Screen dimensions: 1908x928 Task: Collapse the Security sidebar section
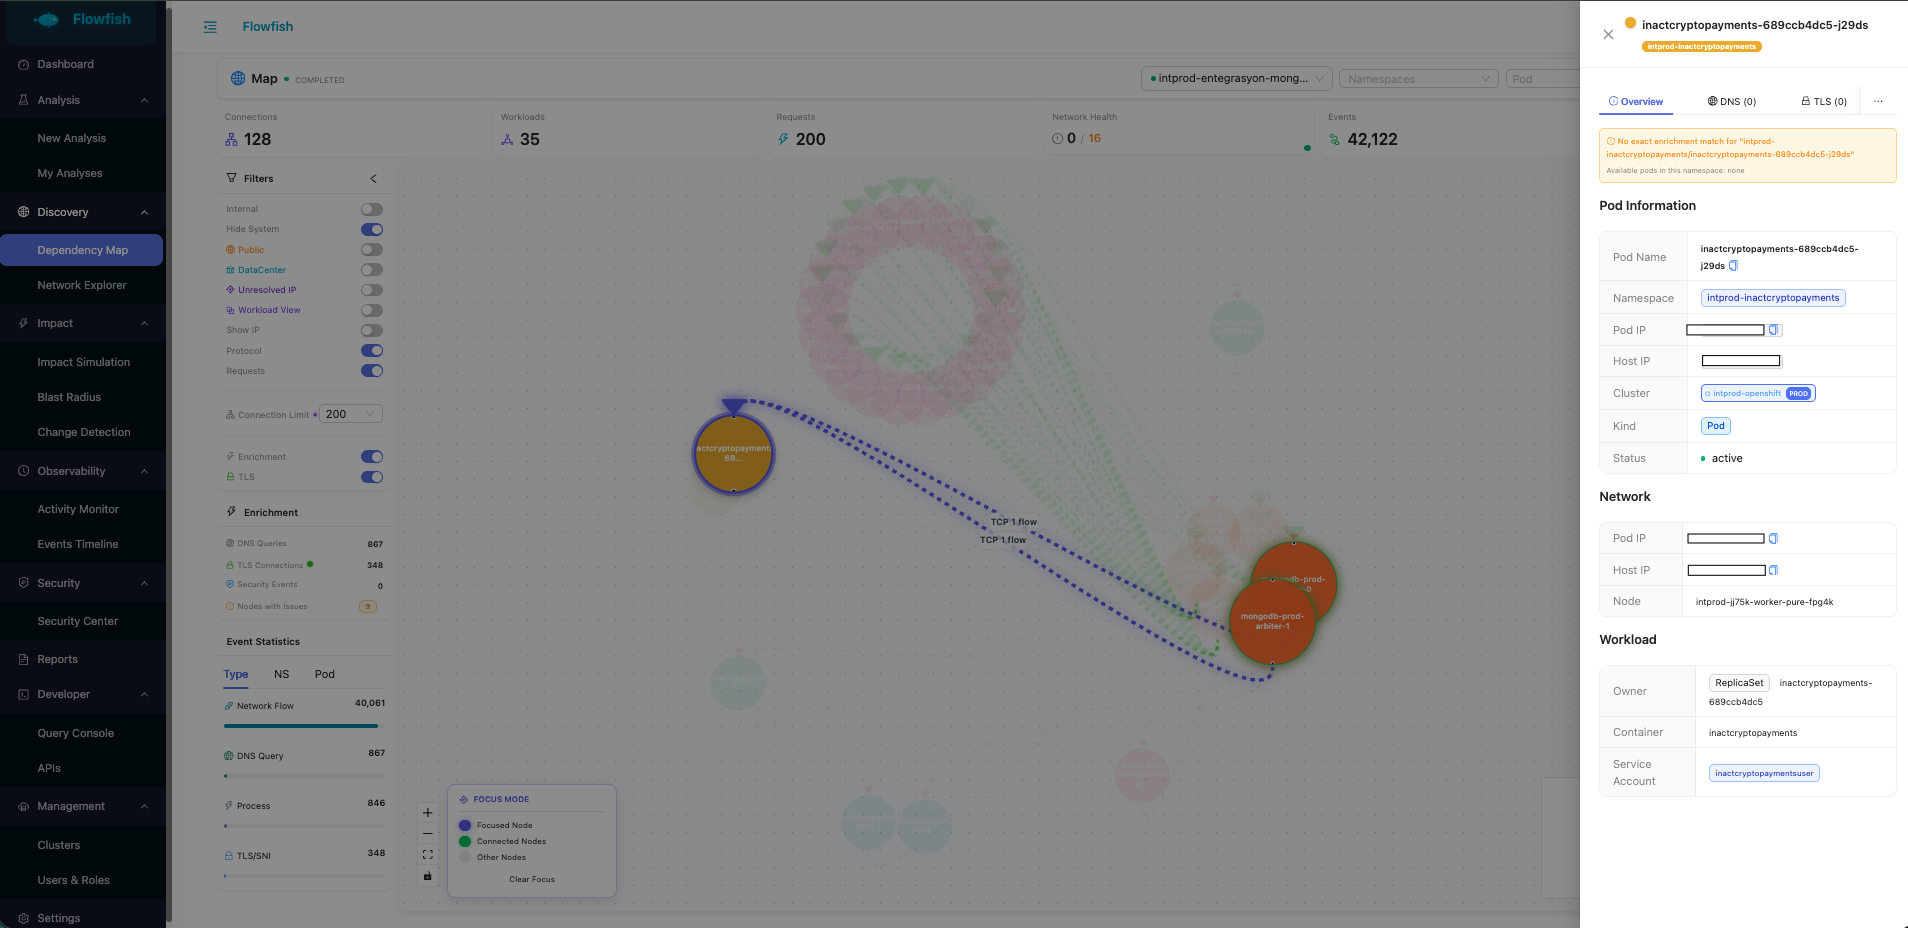tap(144, 583)
